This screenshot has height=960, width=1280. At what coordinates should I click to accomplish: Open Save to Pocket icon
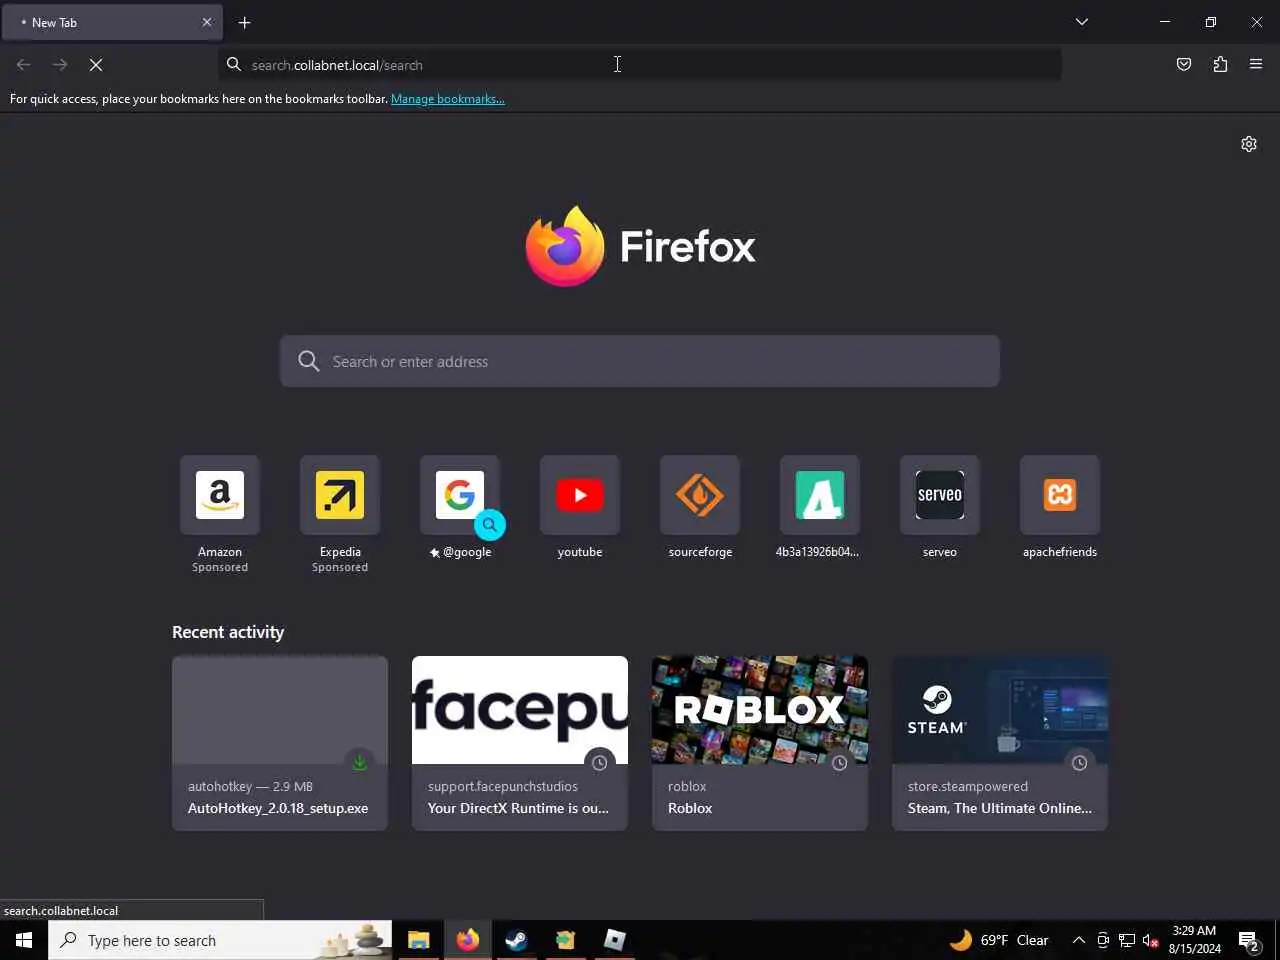pyautogui.click(x=1184, y=64)
